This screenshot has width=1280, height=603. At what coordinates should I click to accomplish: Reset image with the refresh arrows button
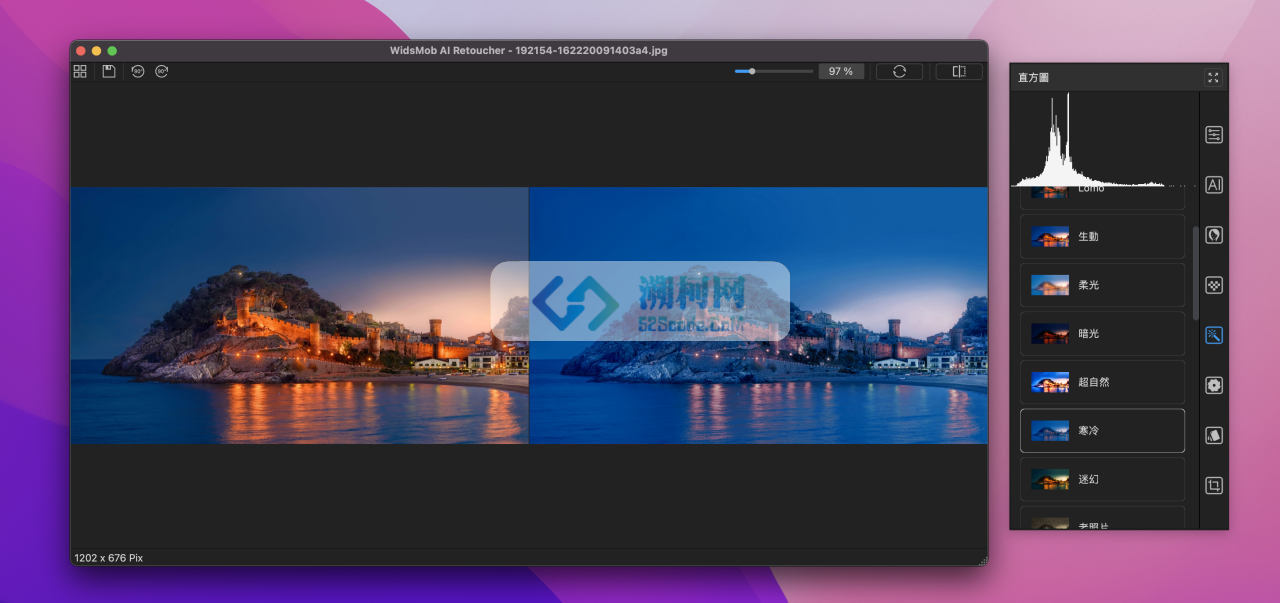pyautogui.click(x=899, y=71)
